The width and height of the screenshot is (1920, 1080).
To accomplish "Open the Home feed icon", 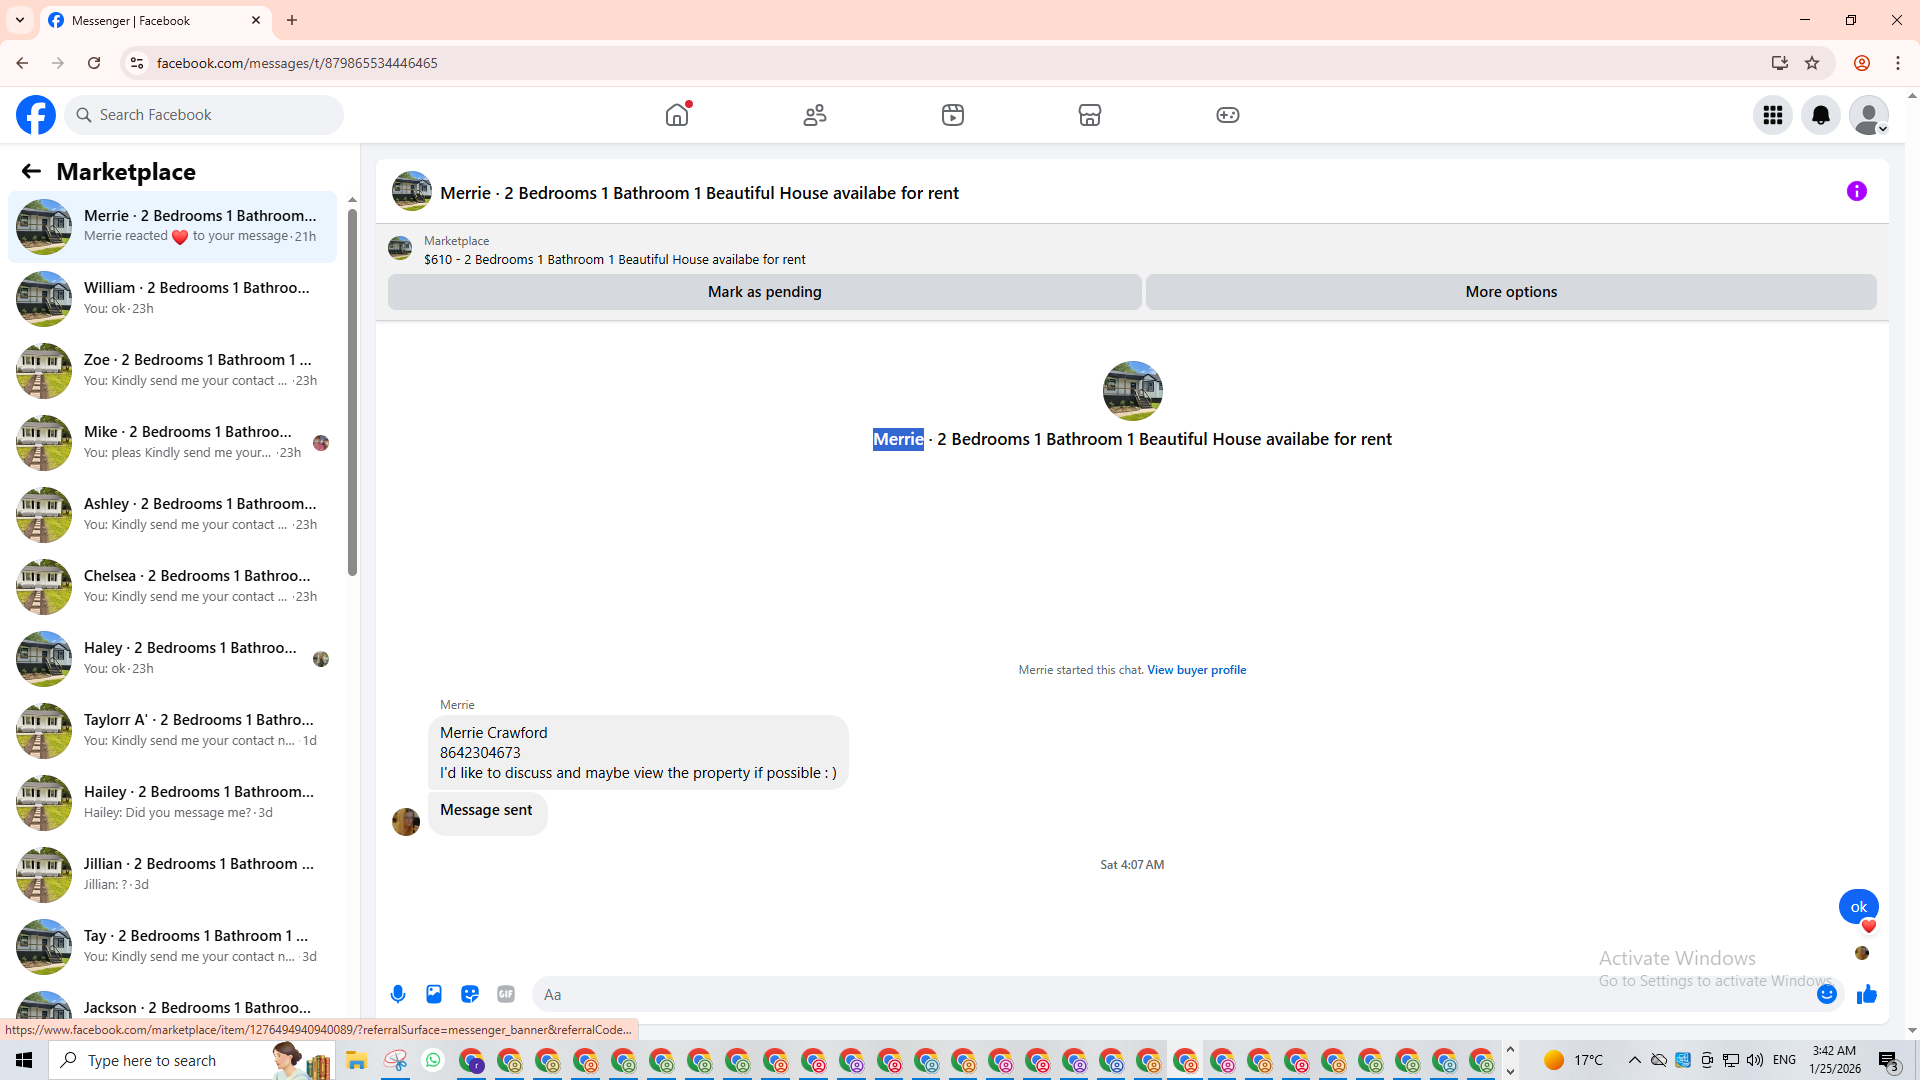I will [677, 115].
